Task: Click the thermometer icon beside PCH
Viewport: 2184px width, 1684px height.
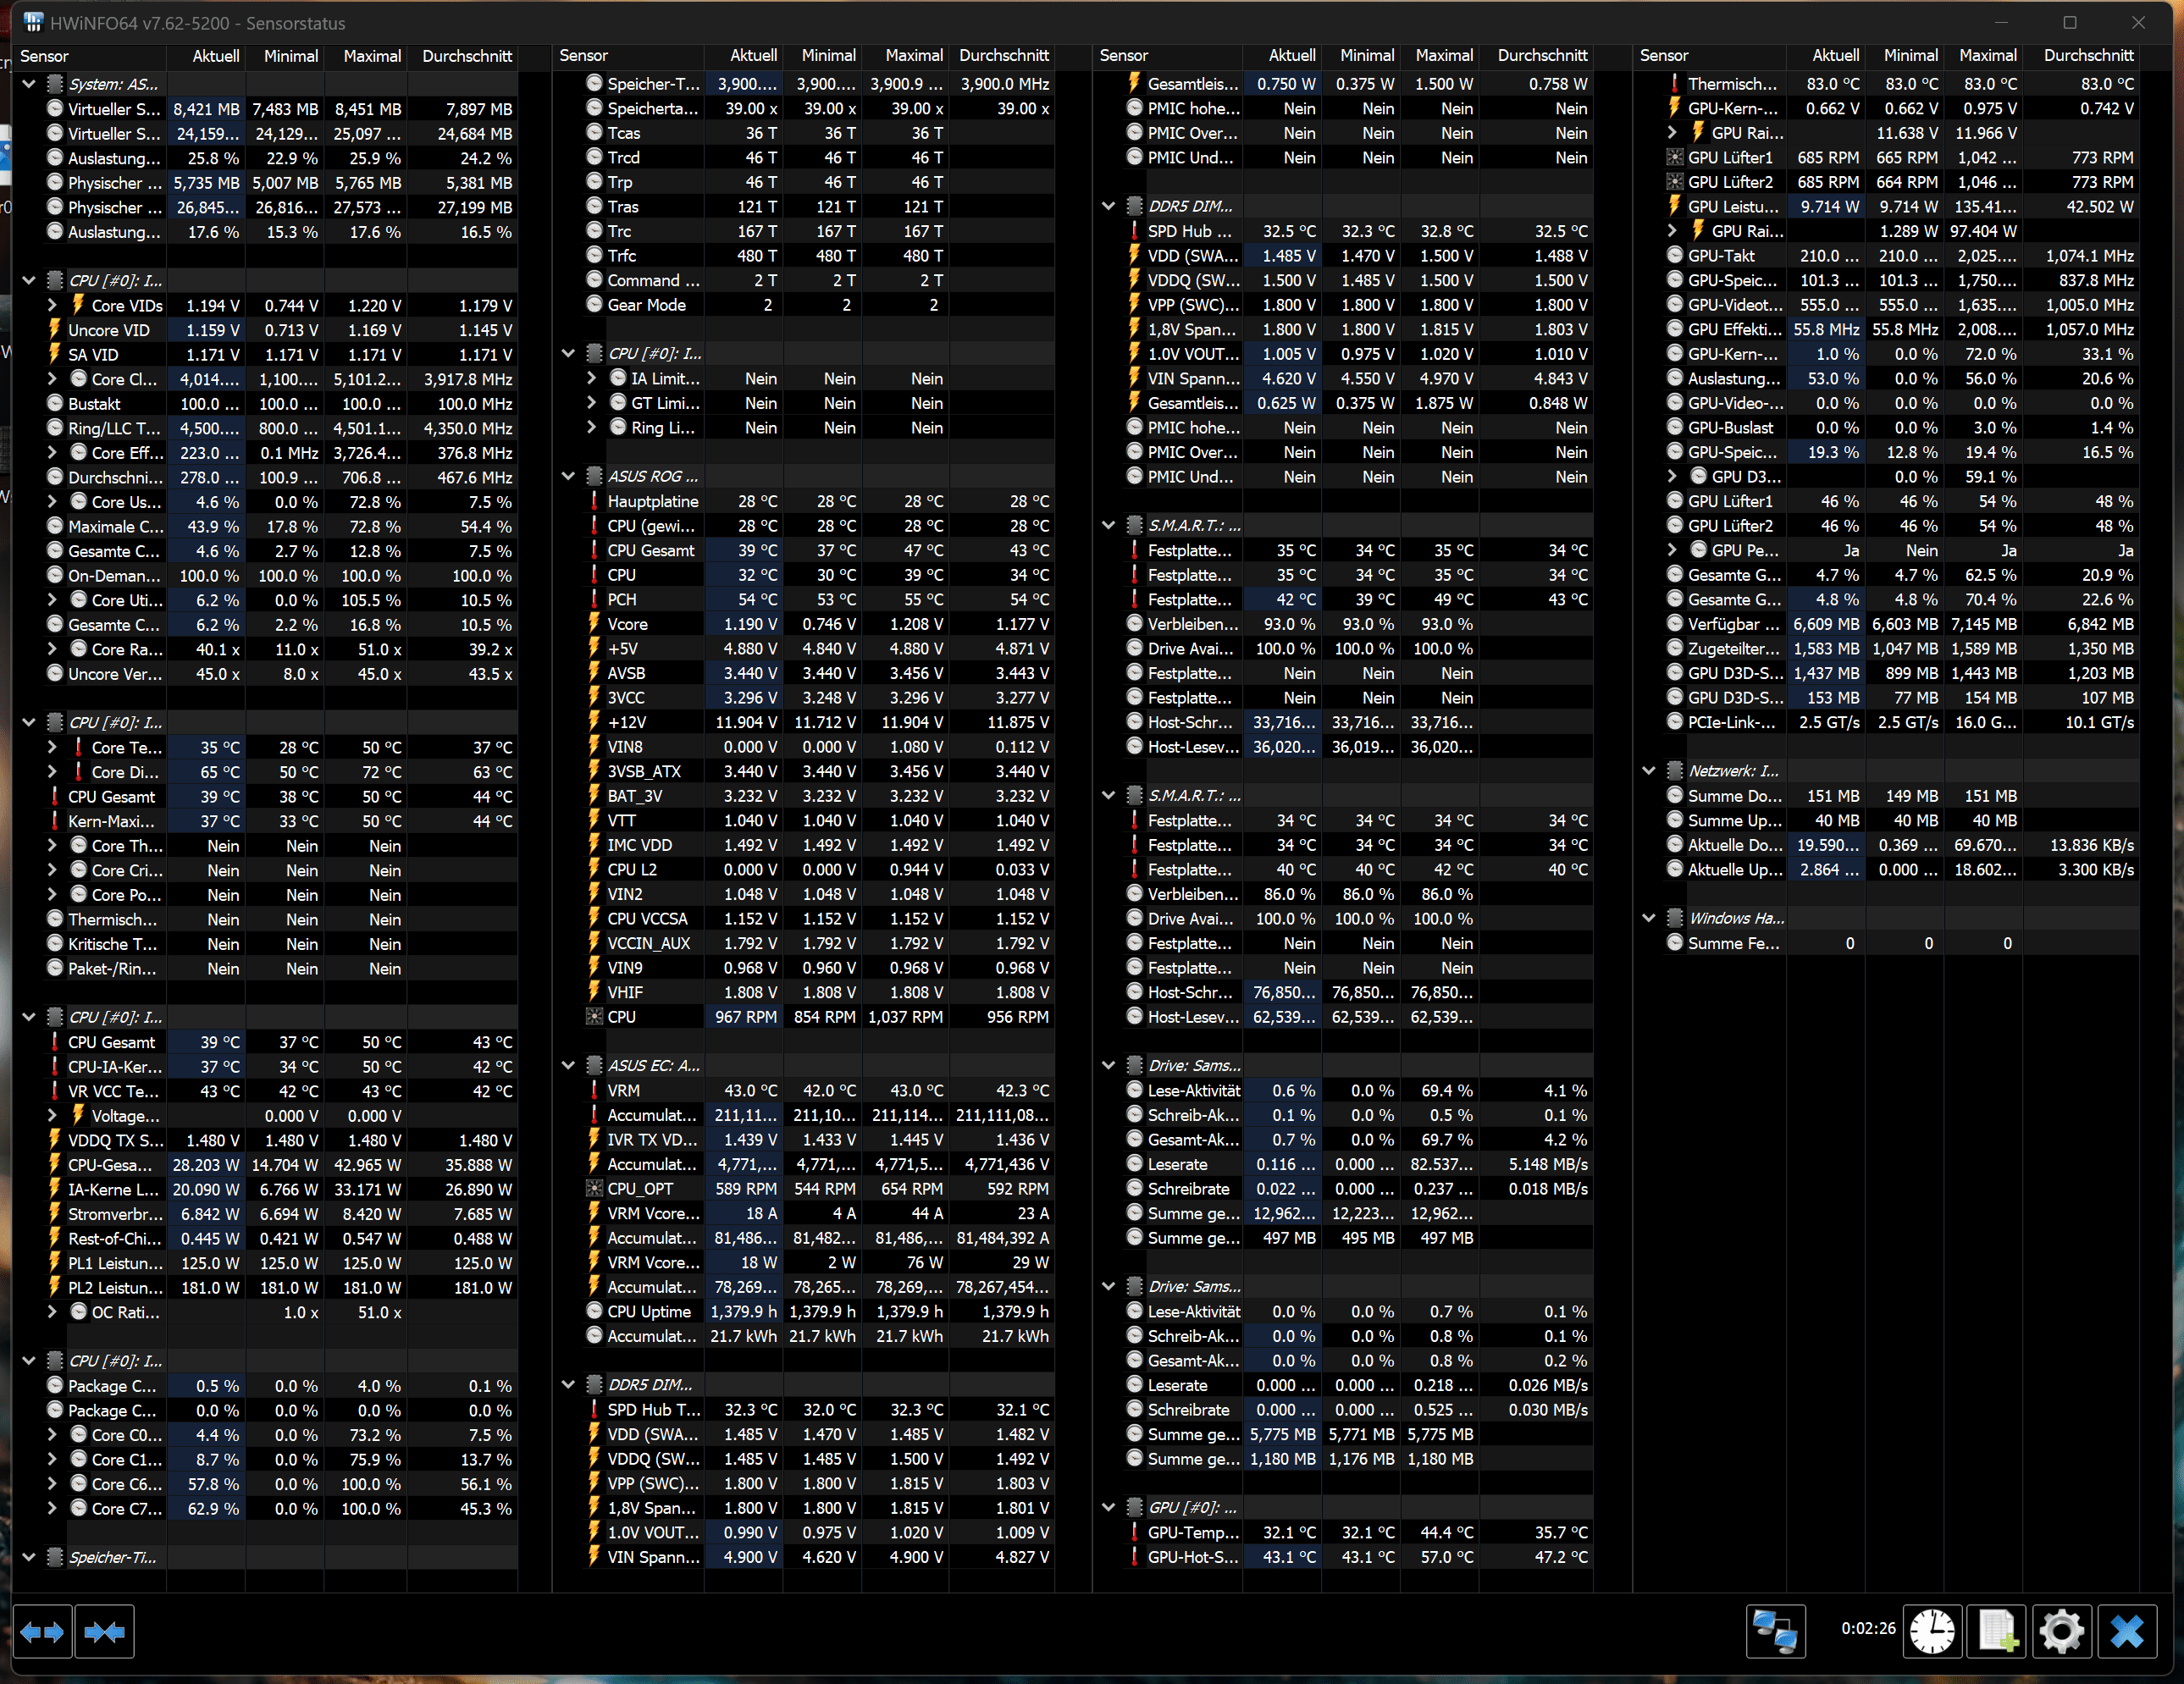Action: 594,599
